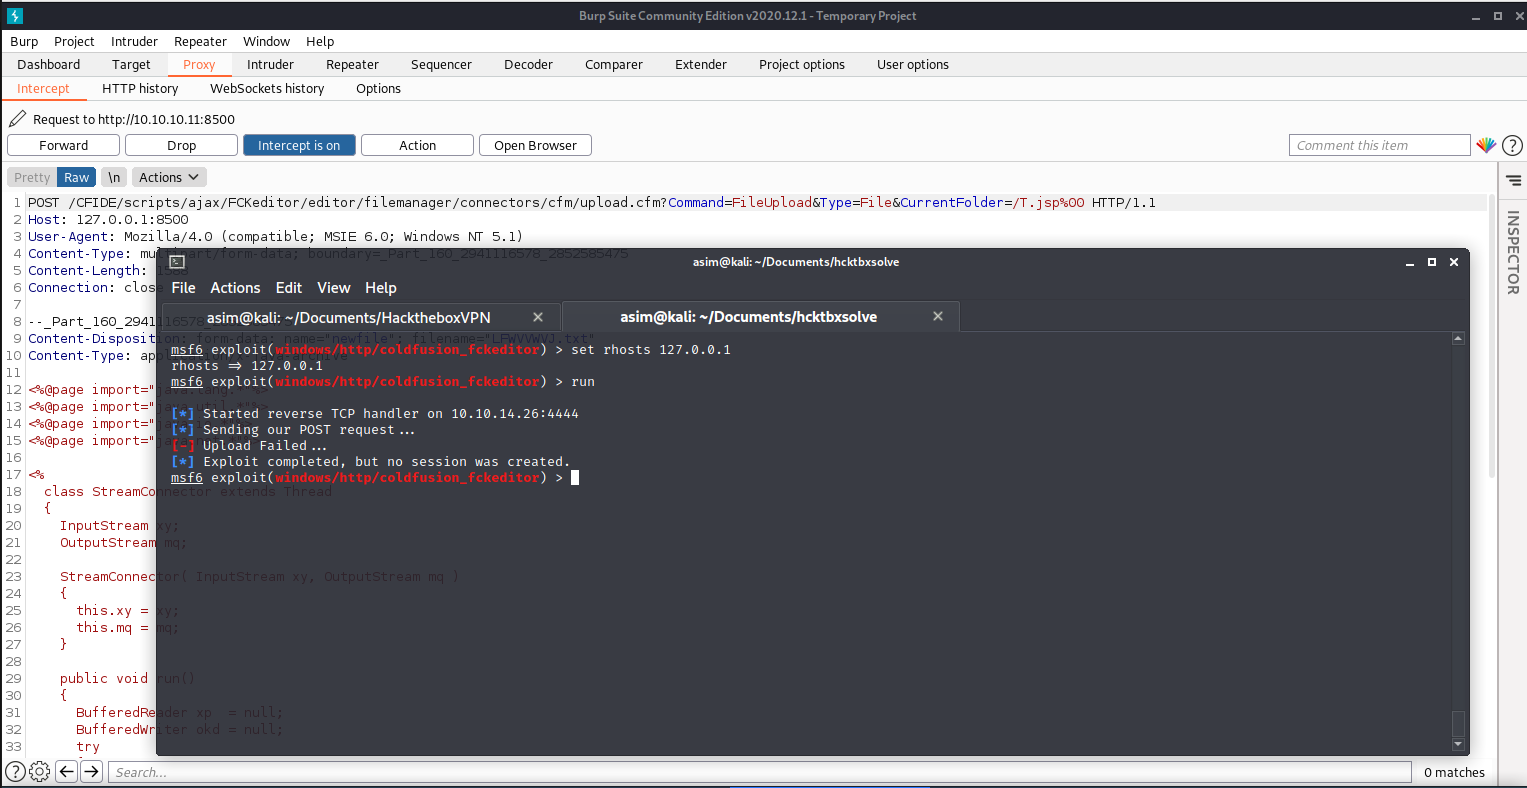Select the Proxy tab
Screen dimensions: 1527x788
point(199,64)
